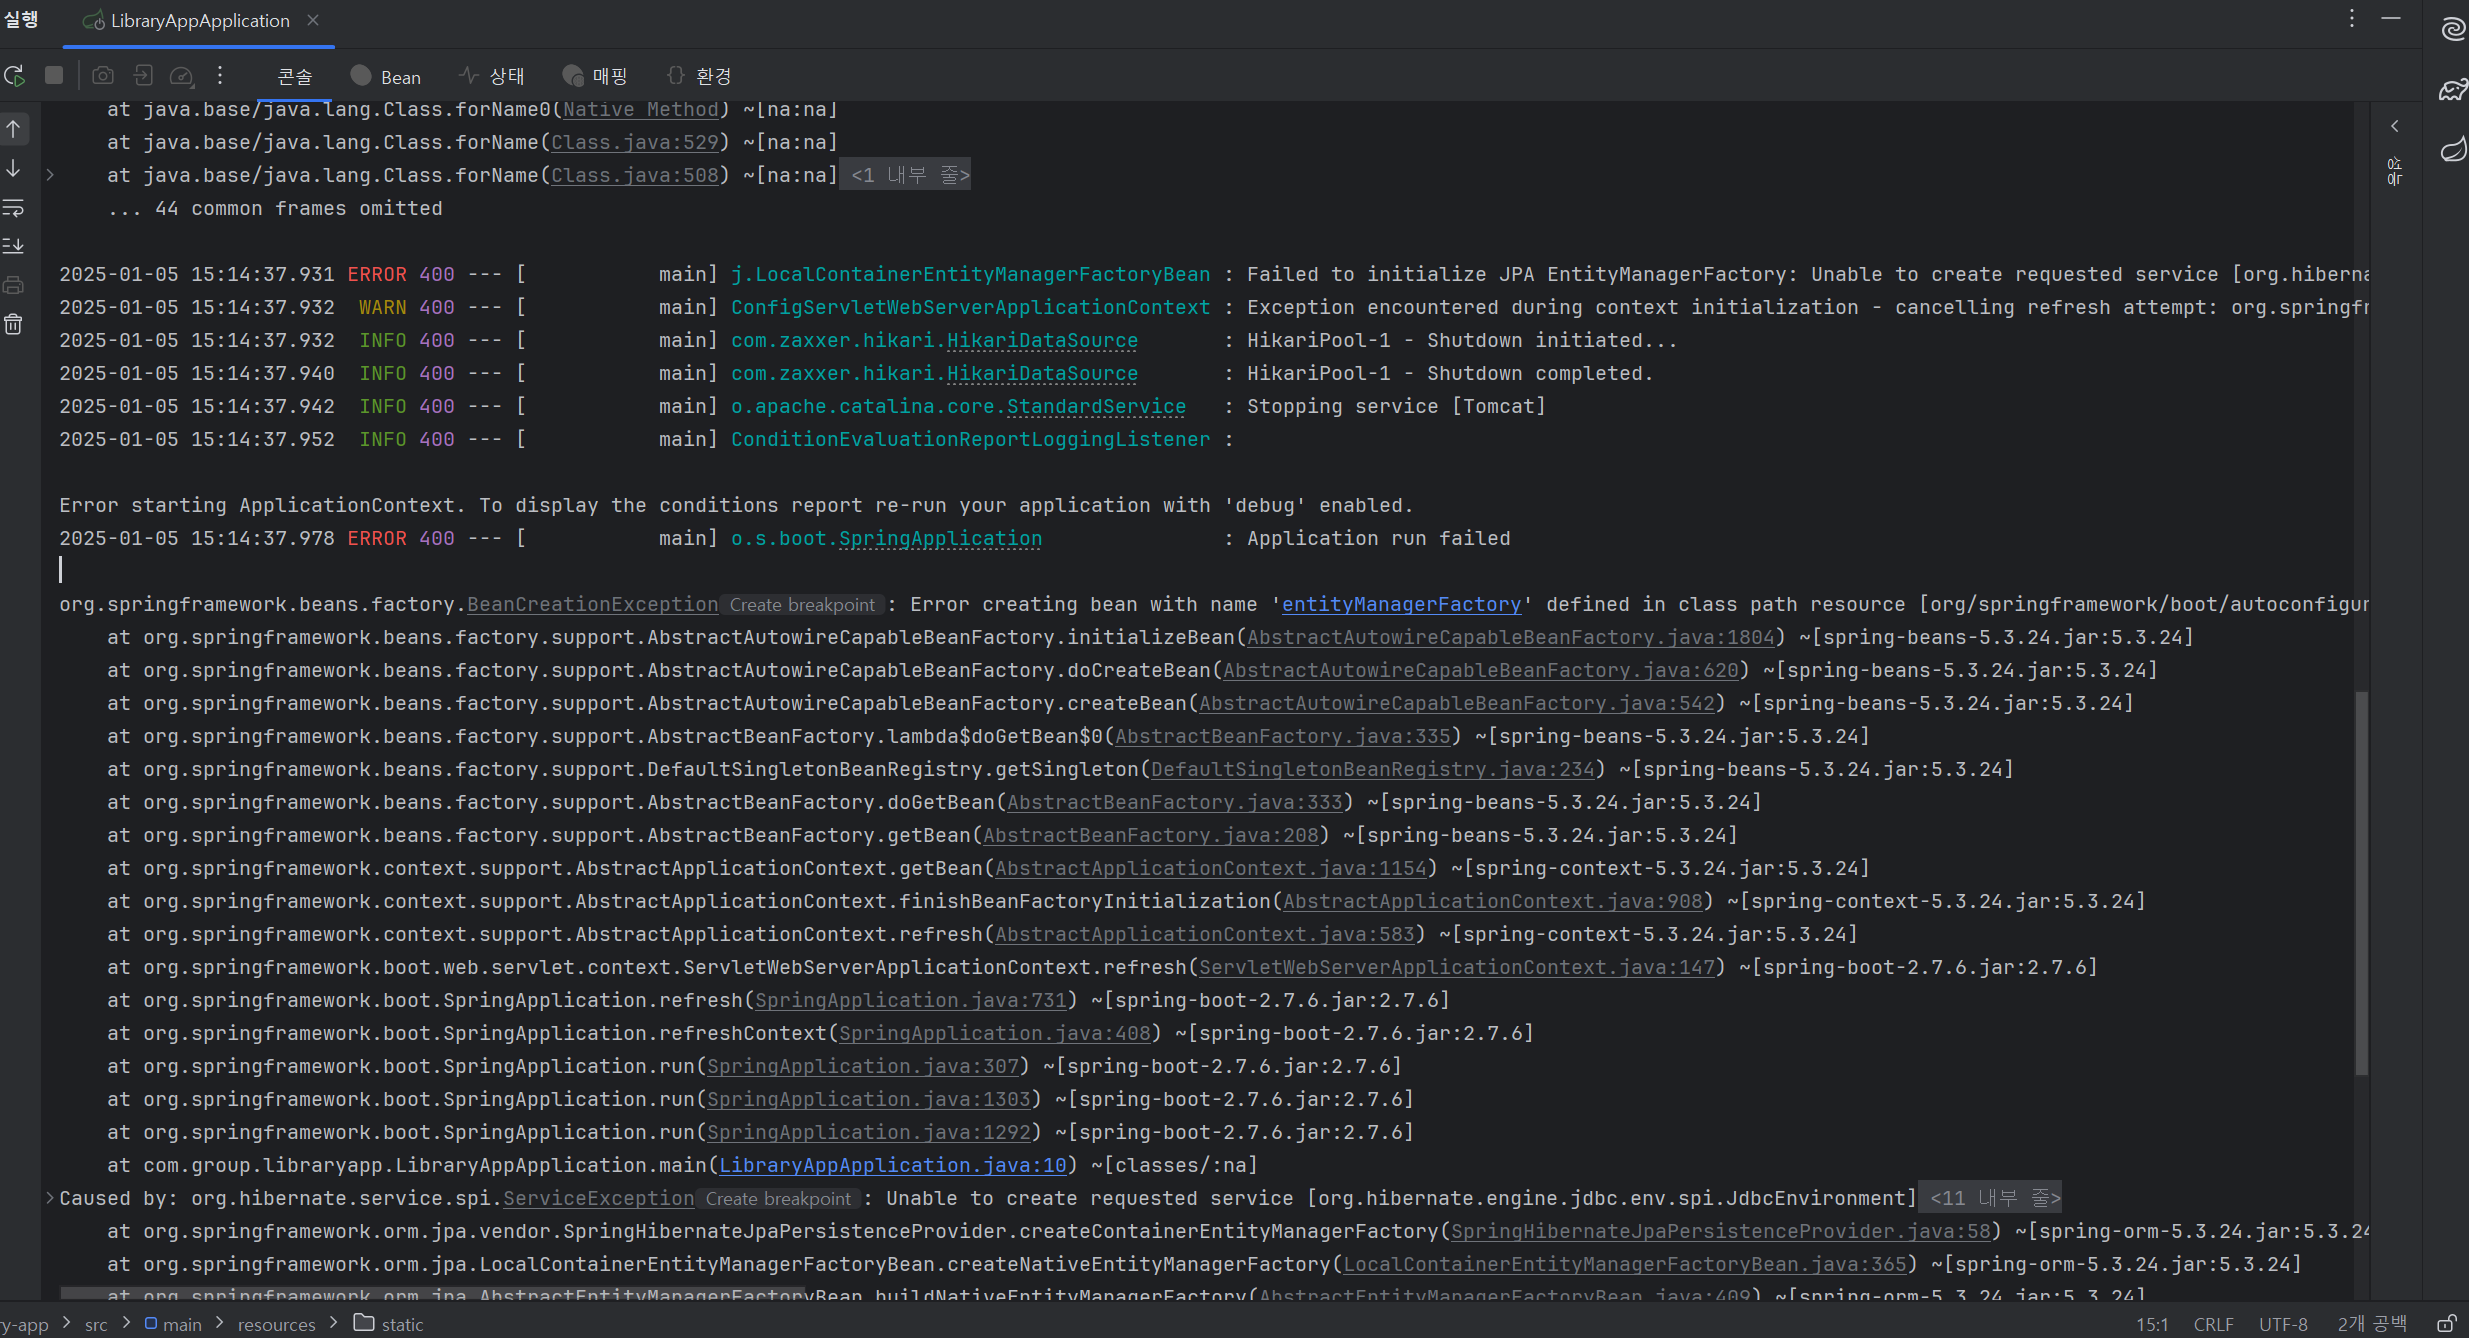Expand the 'Caused by' fold arrow
This screenshot has width=2469, height=1338.
[x=50, y=1197]
